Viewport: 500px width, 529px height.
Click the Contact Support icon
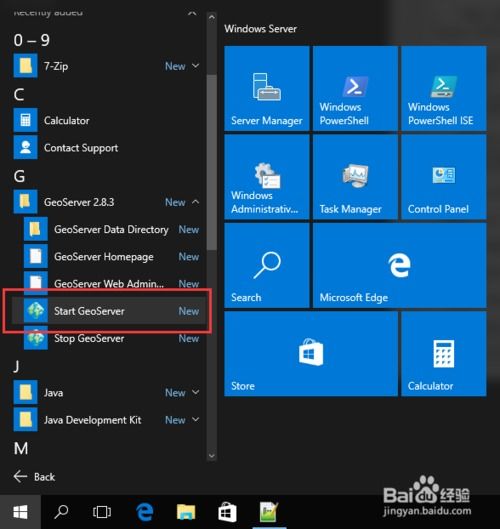click(25, 147)
